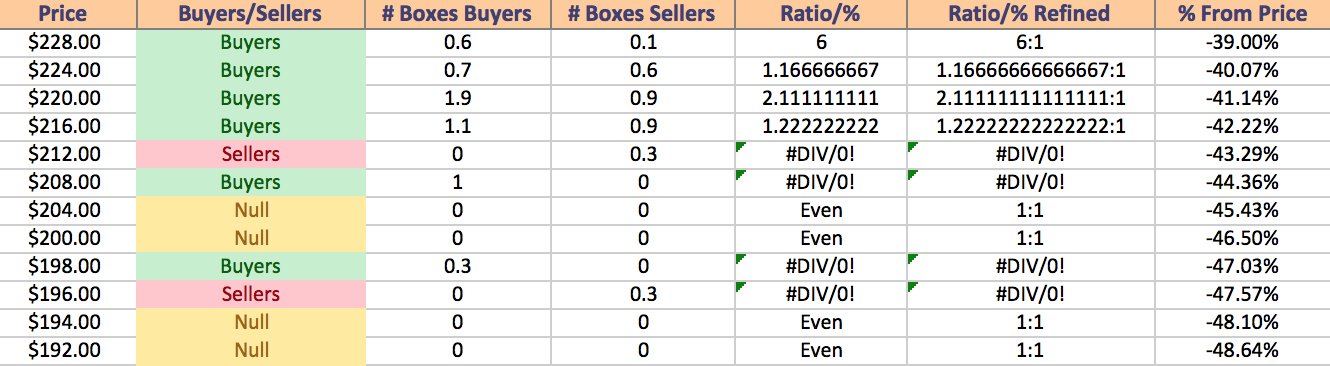The width and height of the screenshot is (1330, 366).
Task: Click the 2.111111111 ratio cell
Action: (x=821, y=99)
